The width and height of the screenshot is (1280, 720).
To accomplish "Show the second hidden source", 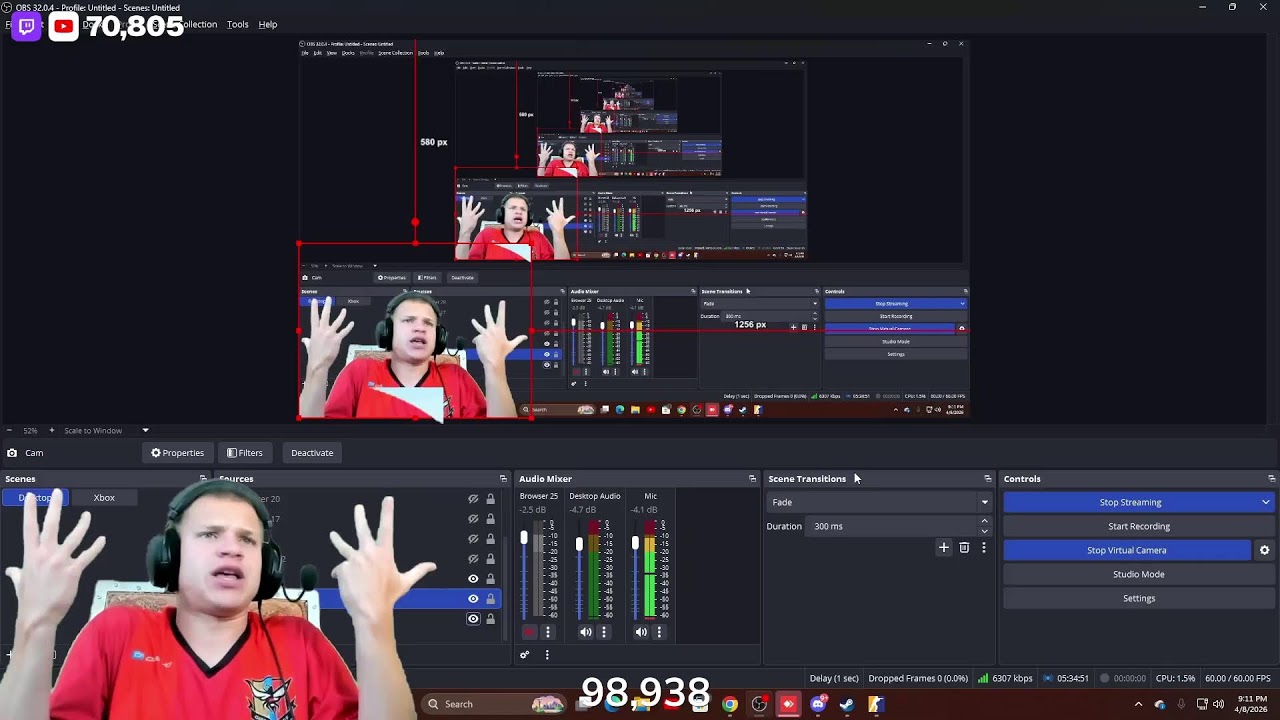I will pos(473,519).
